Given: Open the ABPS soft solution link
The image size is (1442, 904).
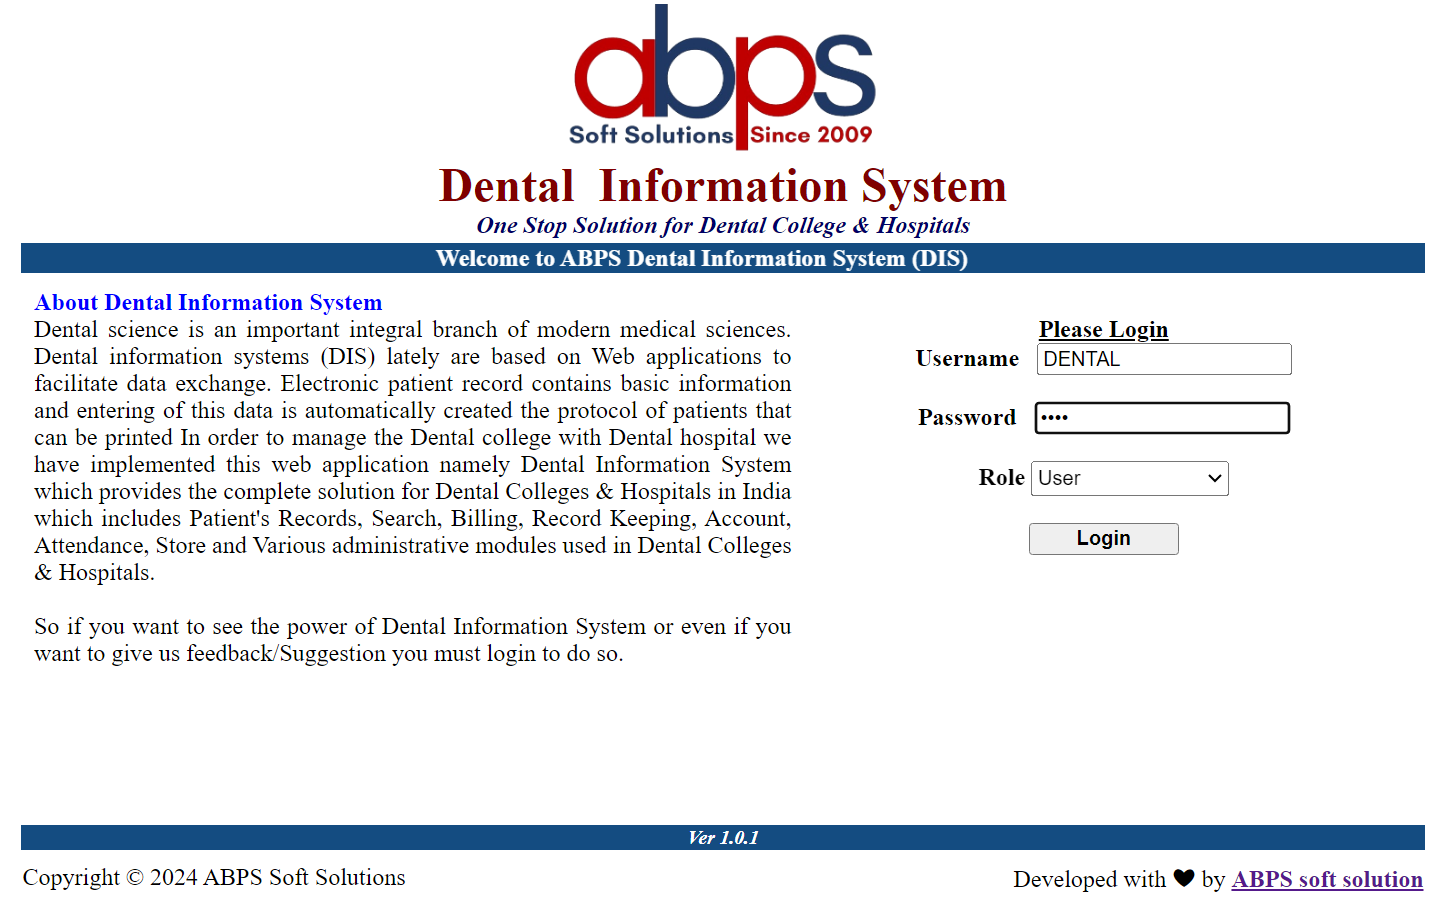Looking at the screenshot, I should (1327, 879).
